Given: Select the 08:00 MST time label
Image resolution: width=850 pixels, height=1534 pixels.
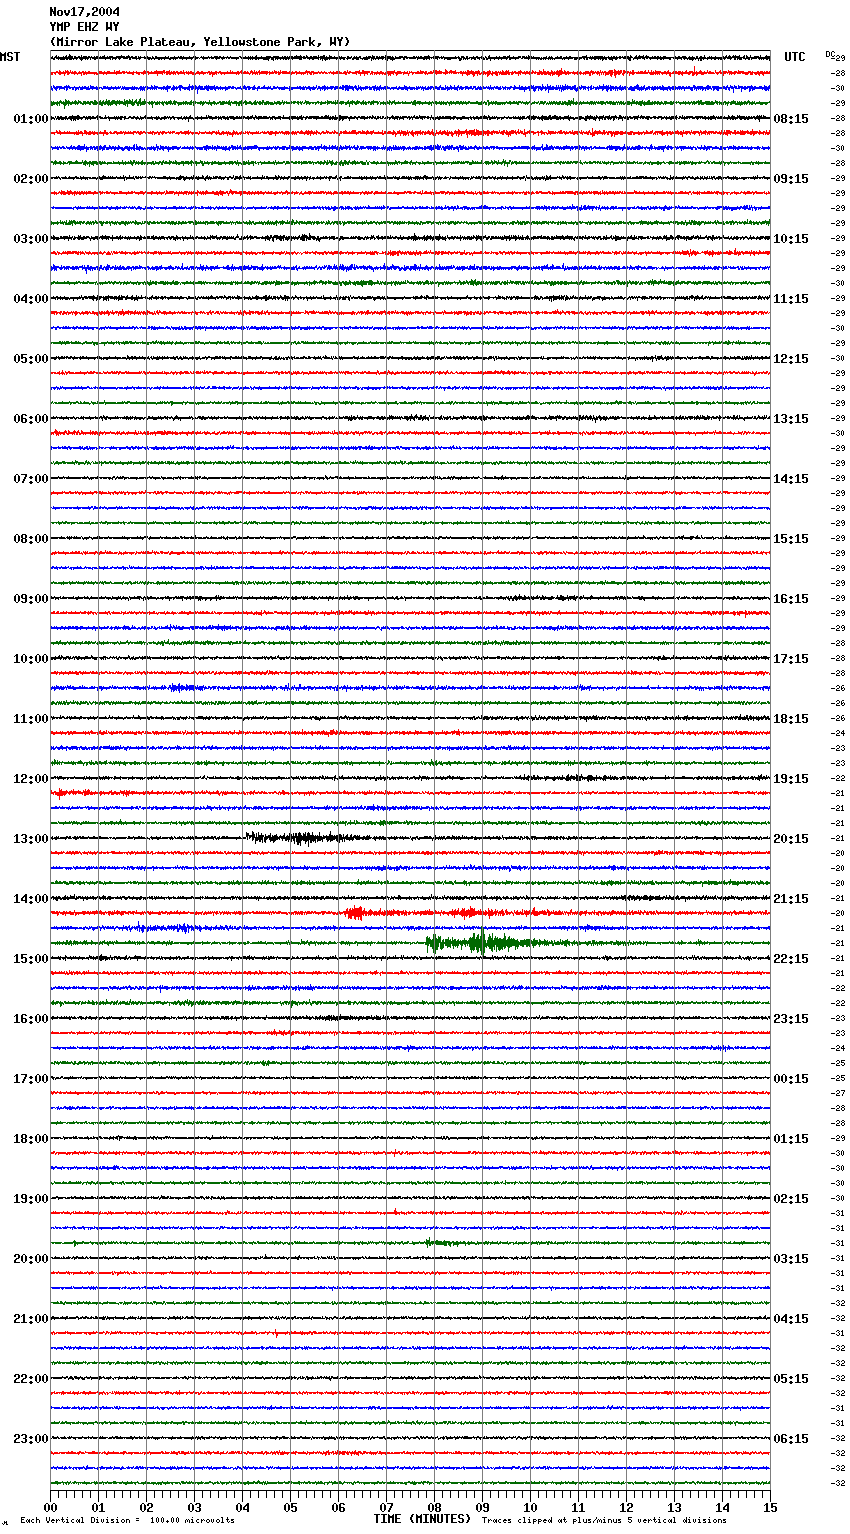Looking at the screenshot, I should pos(31,539).
